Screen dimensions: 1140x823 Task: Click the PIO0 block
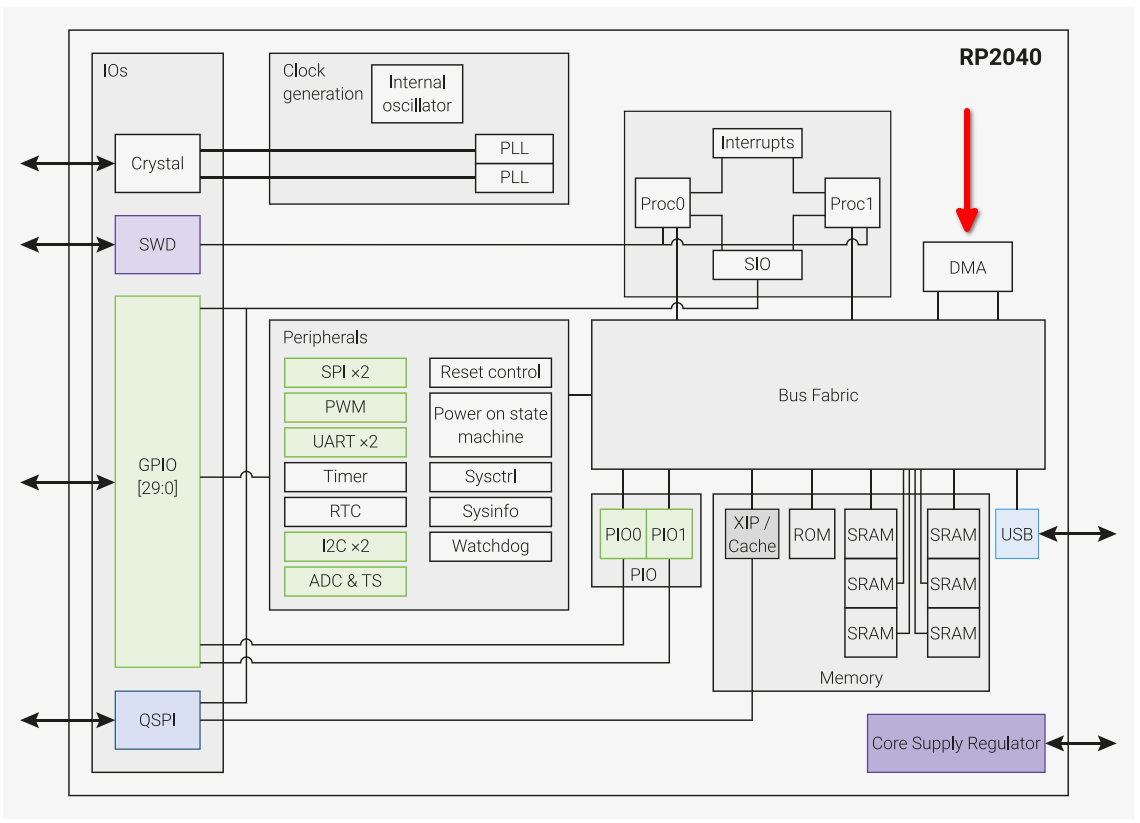(623, 535)
